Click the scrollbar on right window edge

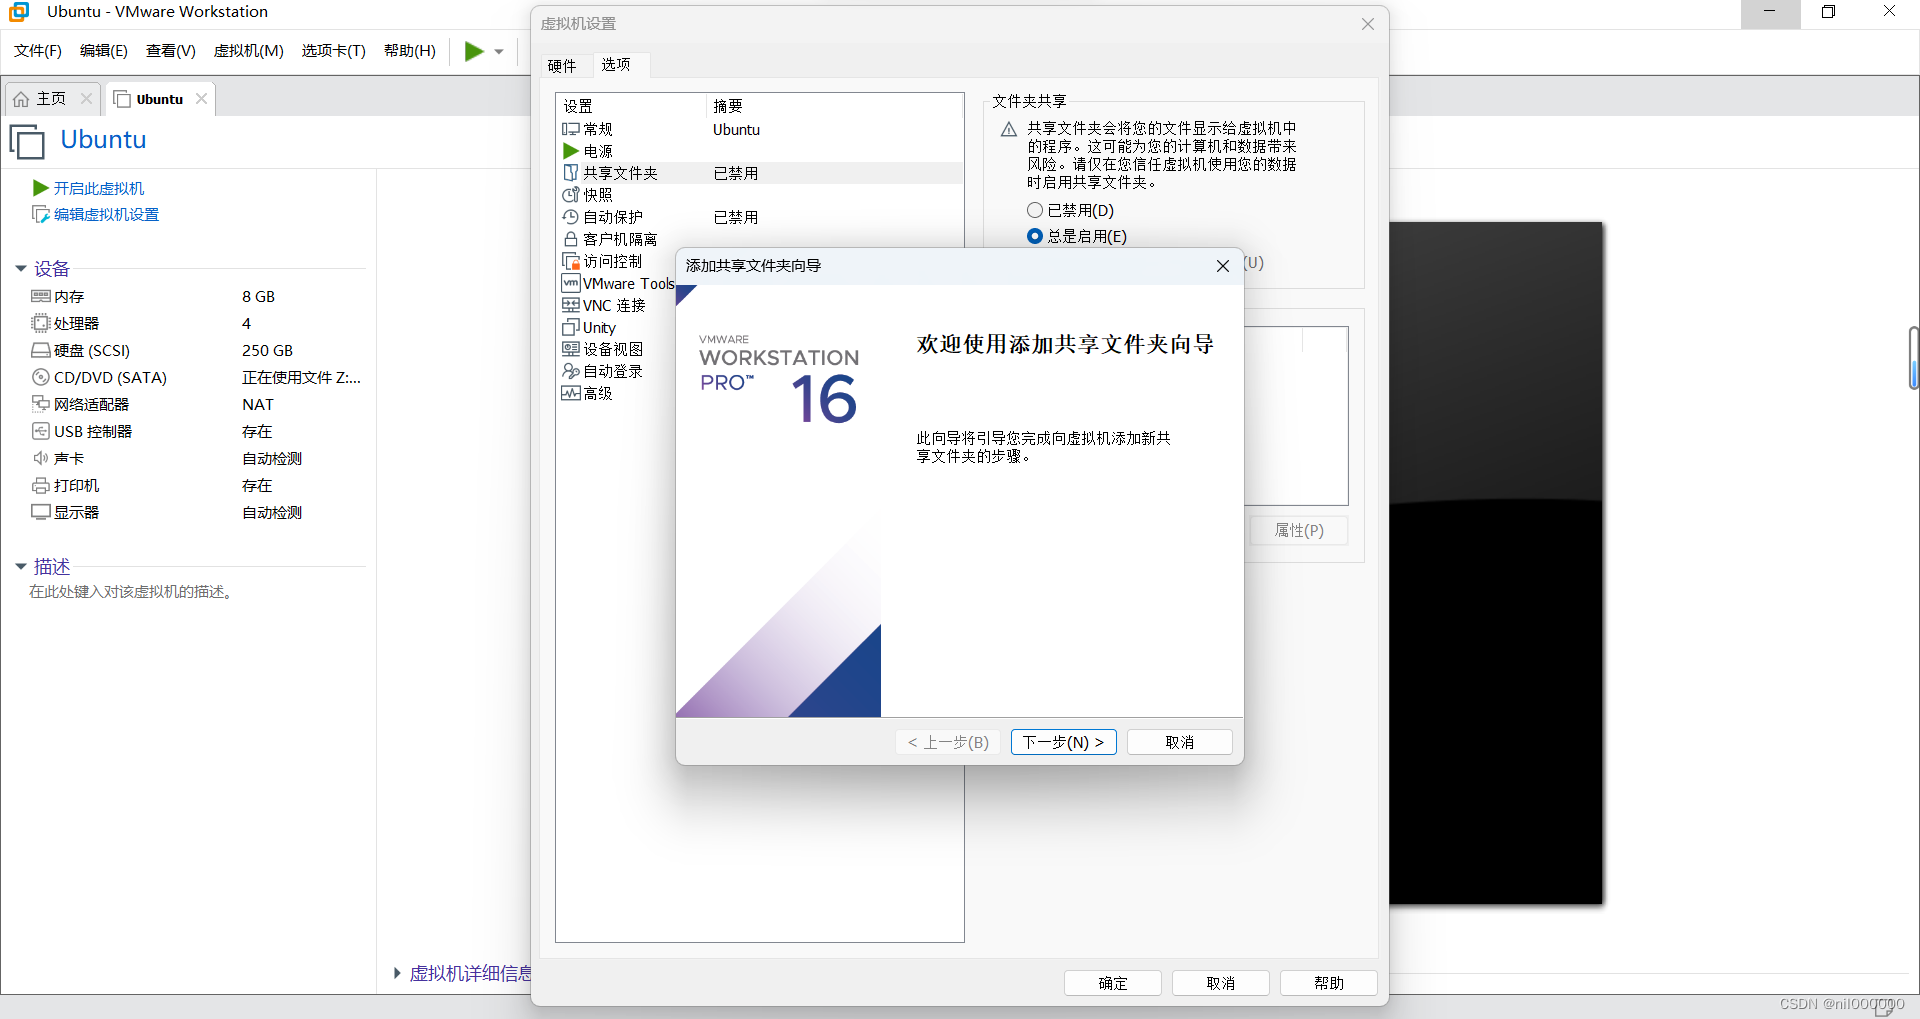(1913, 358)
